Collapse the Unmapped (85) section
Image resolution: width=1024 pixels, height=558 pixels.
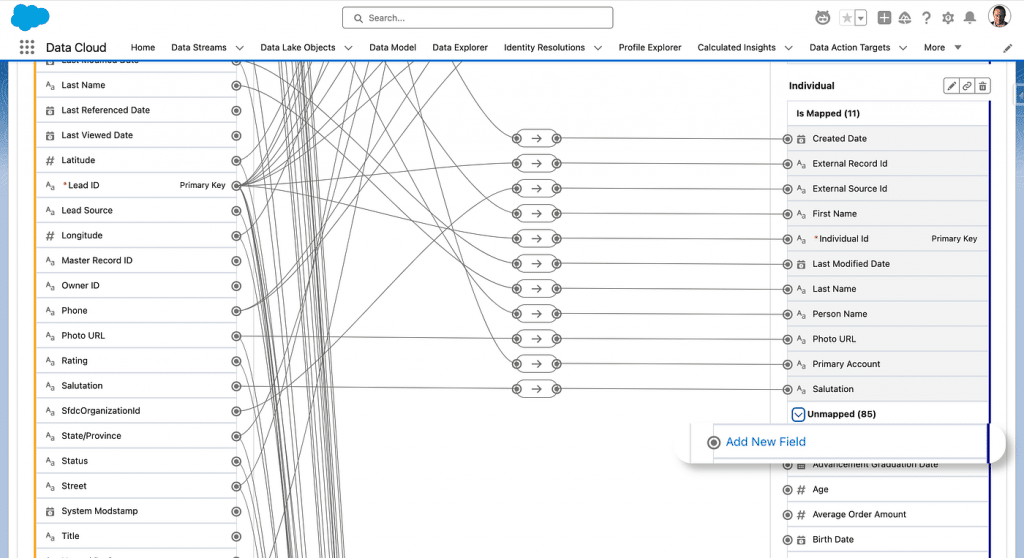coord(798,414)
